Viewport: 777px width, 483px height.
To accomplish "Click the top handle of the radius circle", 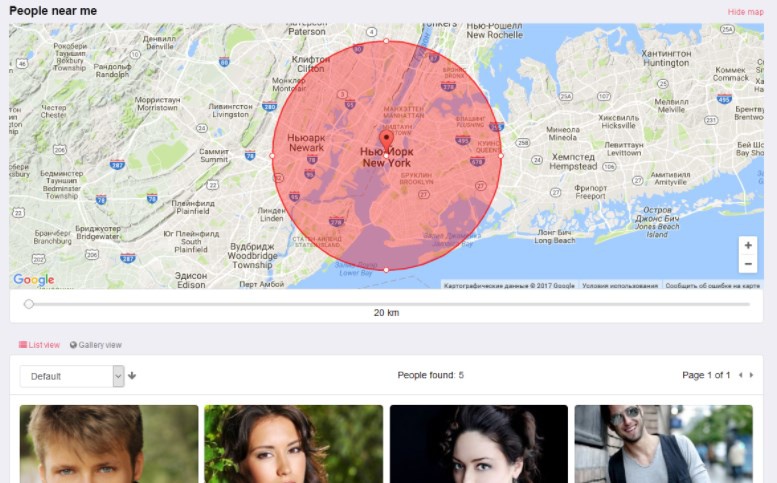I will coord(387,41).
